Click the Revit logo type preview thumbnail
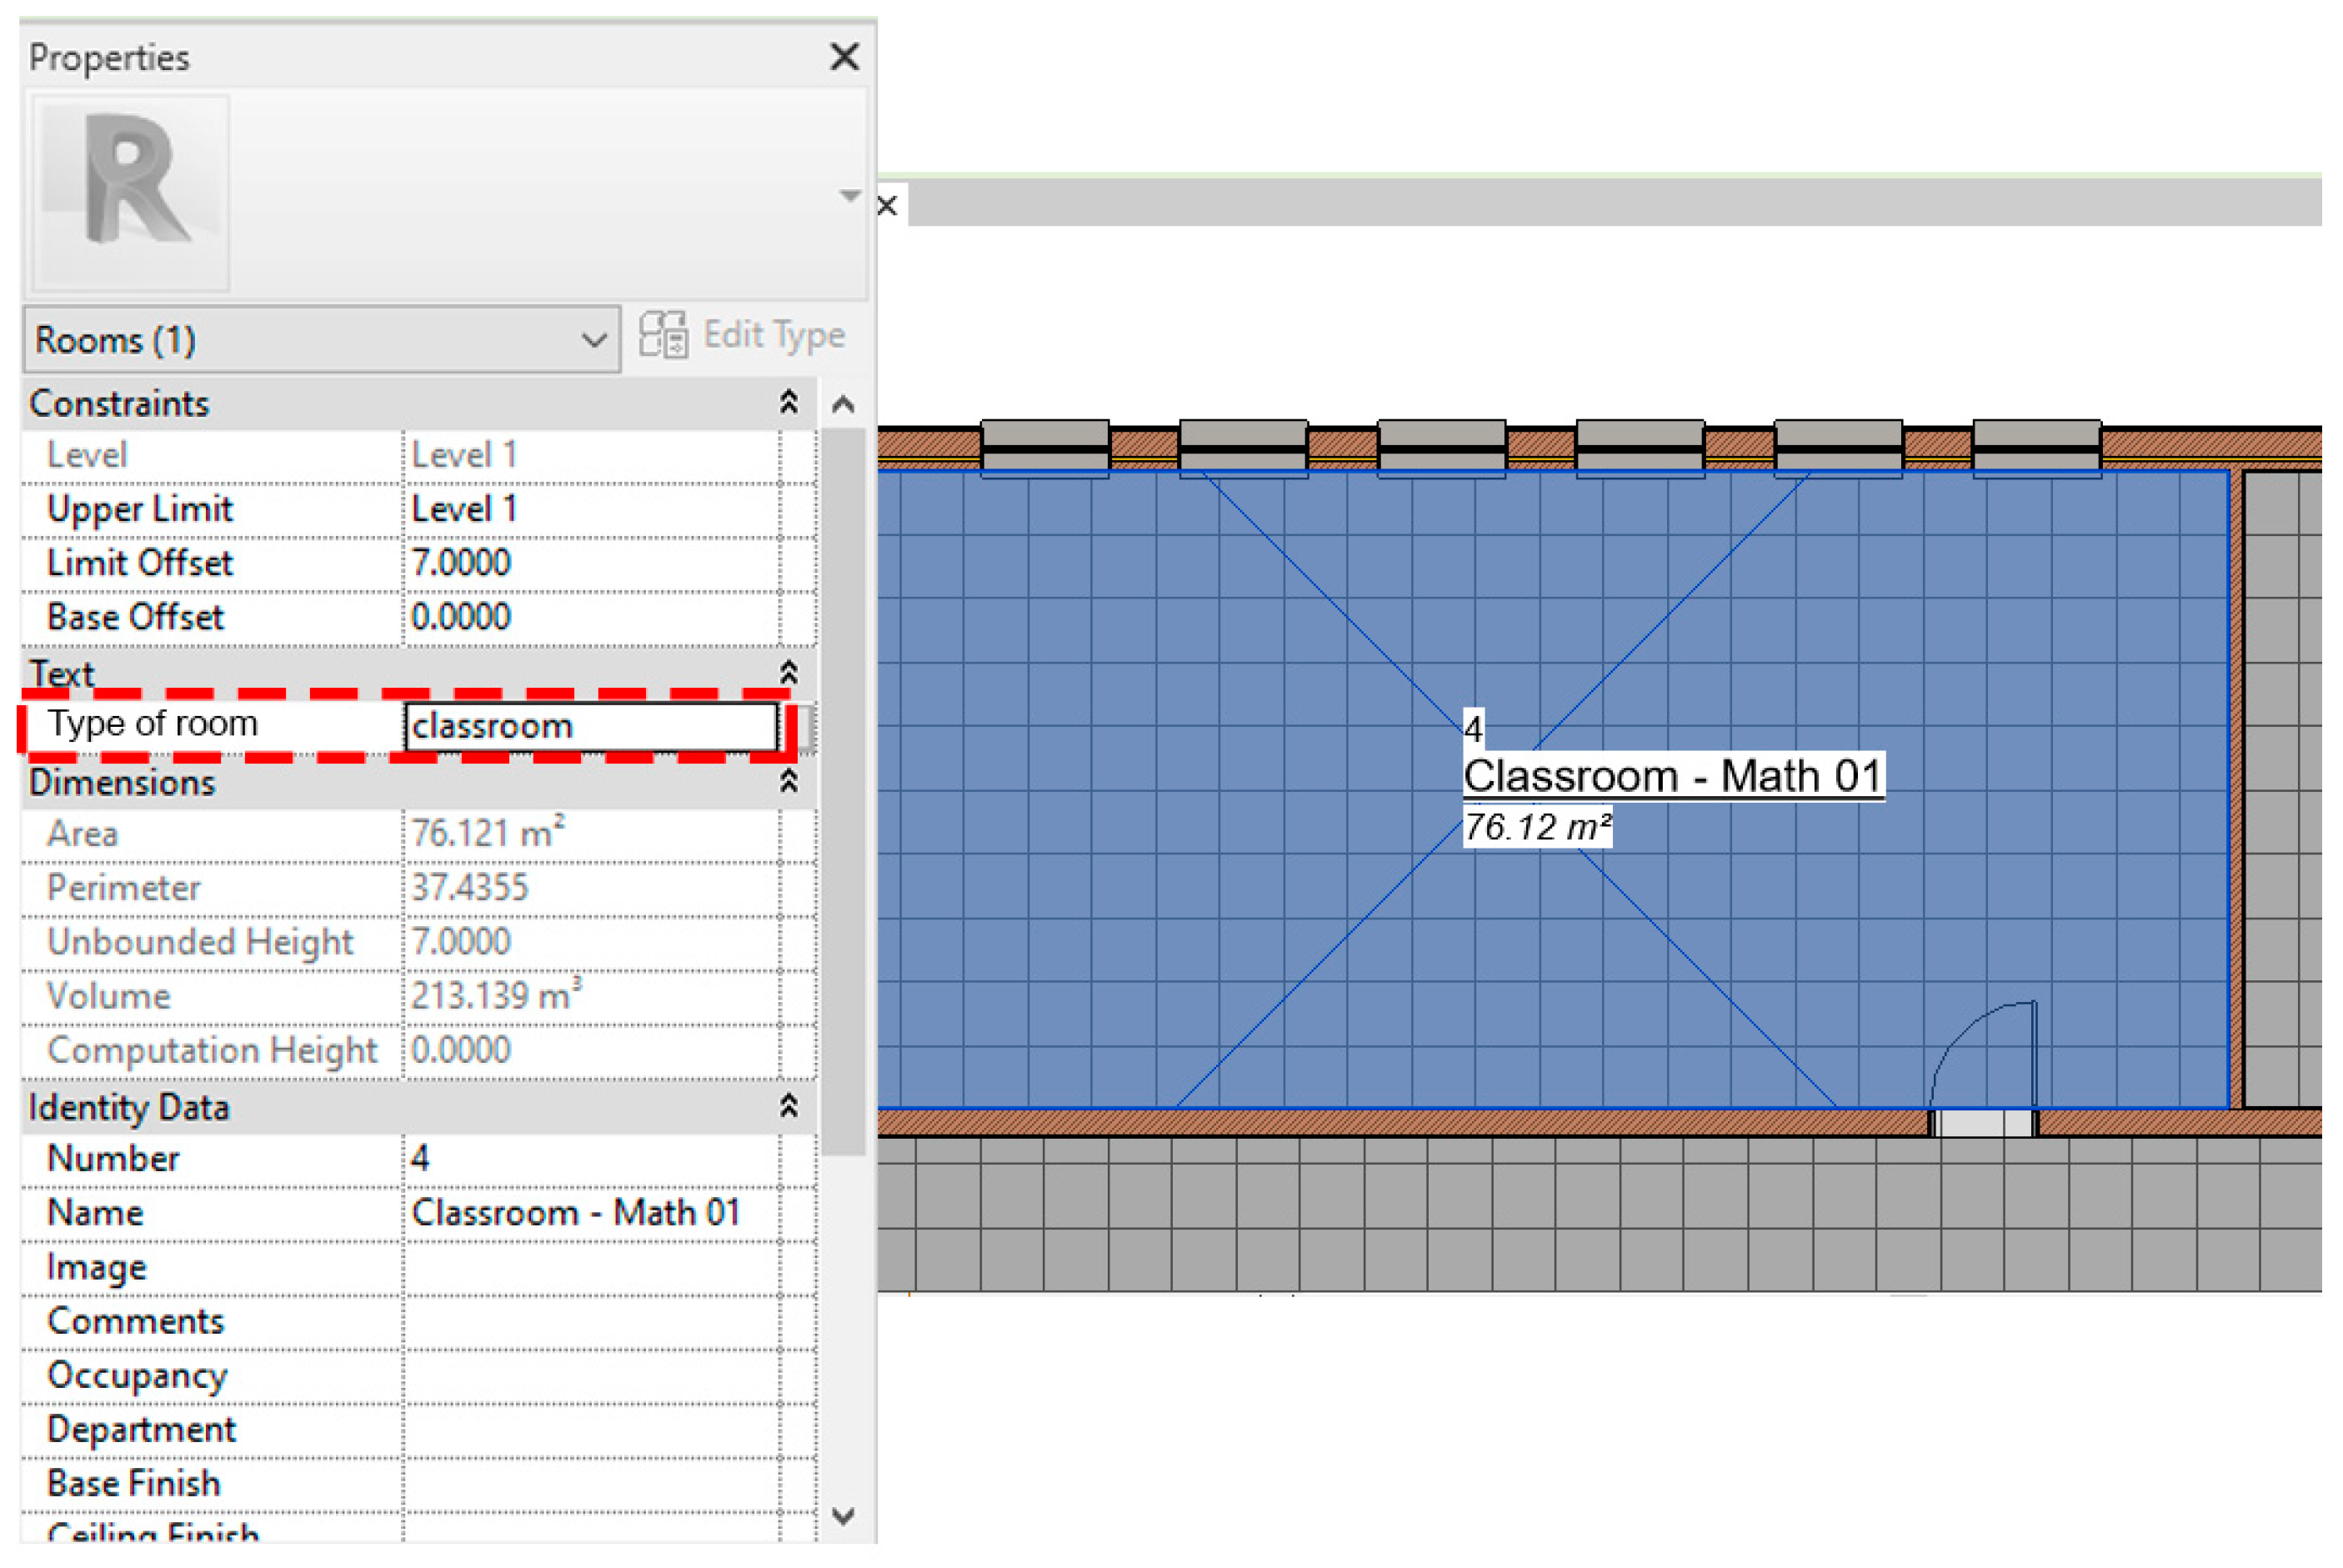Screen dimensions: 2343x1568 (x=131, y=192)
